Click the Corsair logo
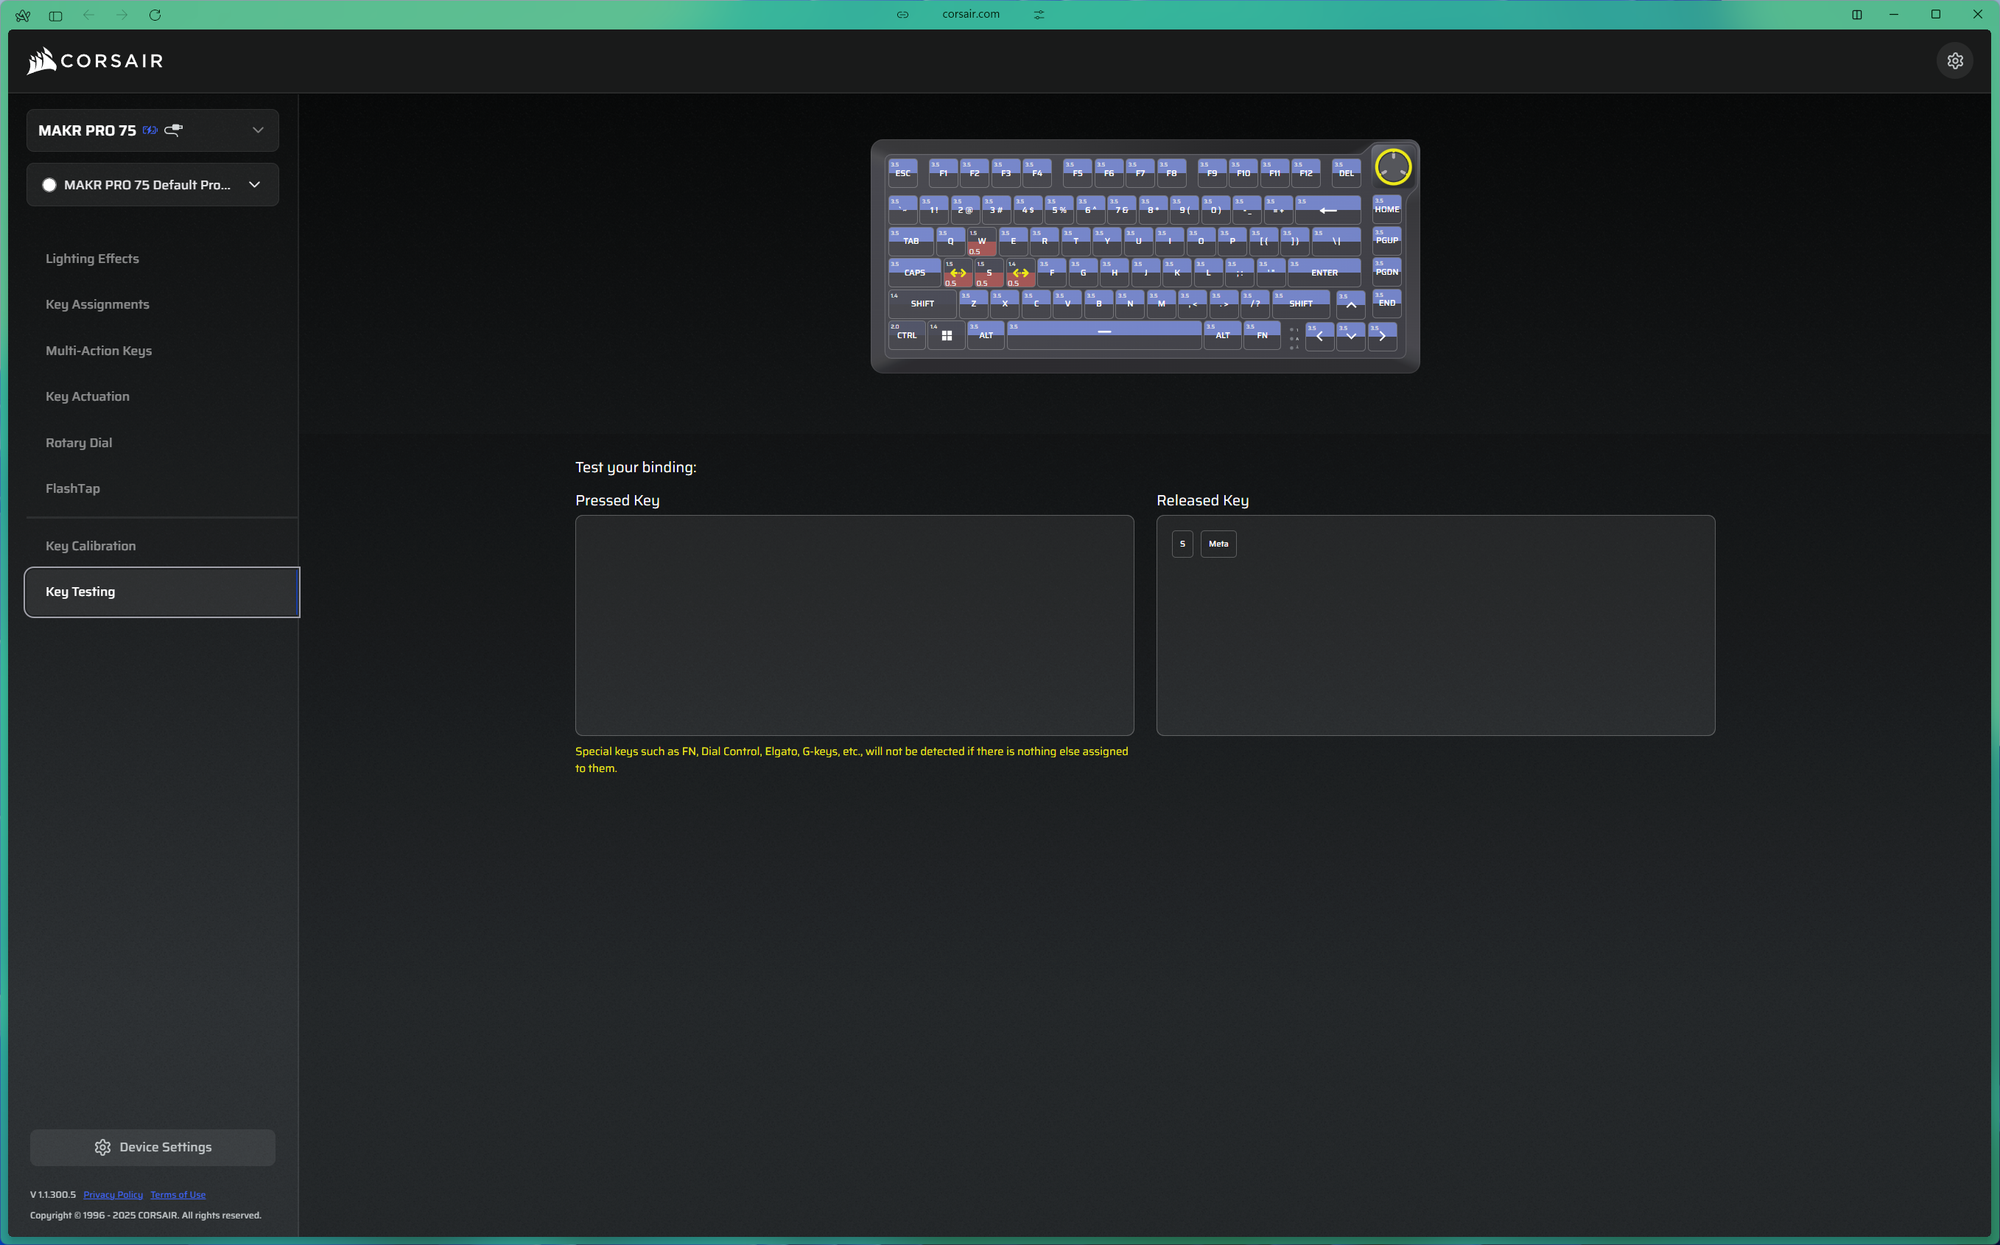Viewport: 2000px width, 1245px height. click(x=95, y=61)
